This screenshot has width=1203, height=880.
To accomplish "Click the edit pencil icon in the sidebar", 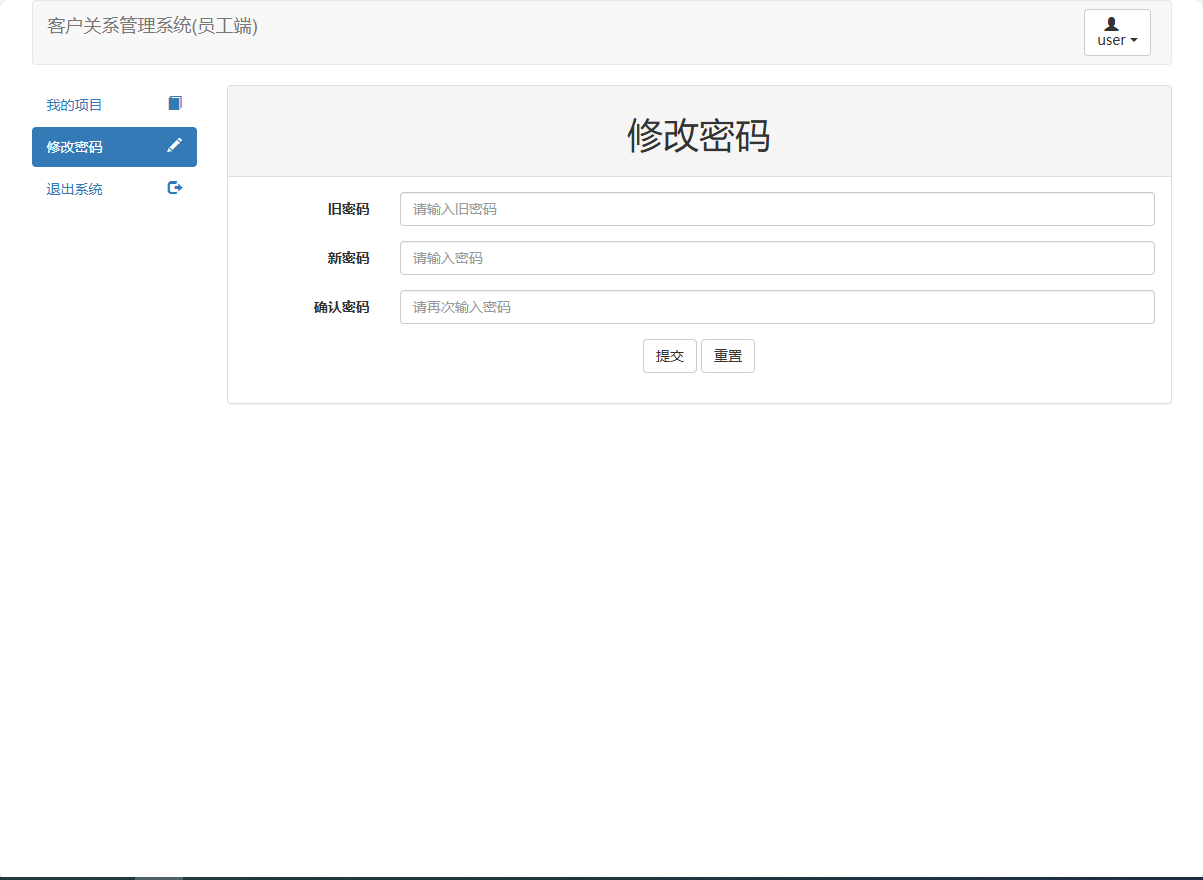I will 175,145.
